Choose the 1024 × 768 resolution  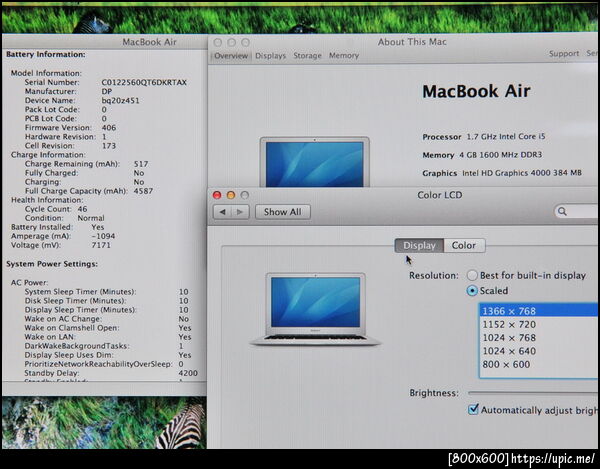(x=538, y=338)
